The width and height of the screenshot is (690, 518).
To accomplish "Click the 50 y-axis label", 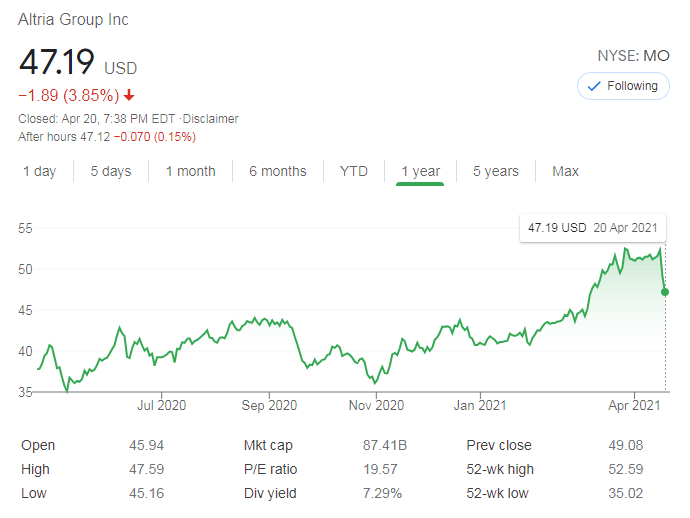I will pyautogui.click(x=25, y=269).
